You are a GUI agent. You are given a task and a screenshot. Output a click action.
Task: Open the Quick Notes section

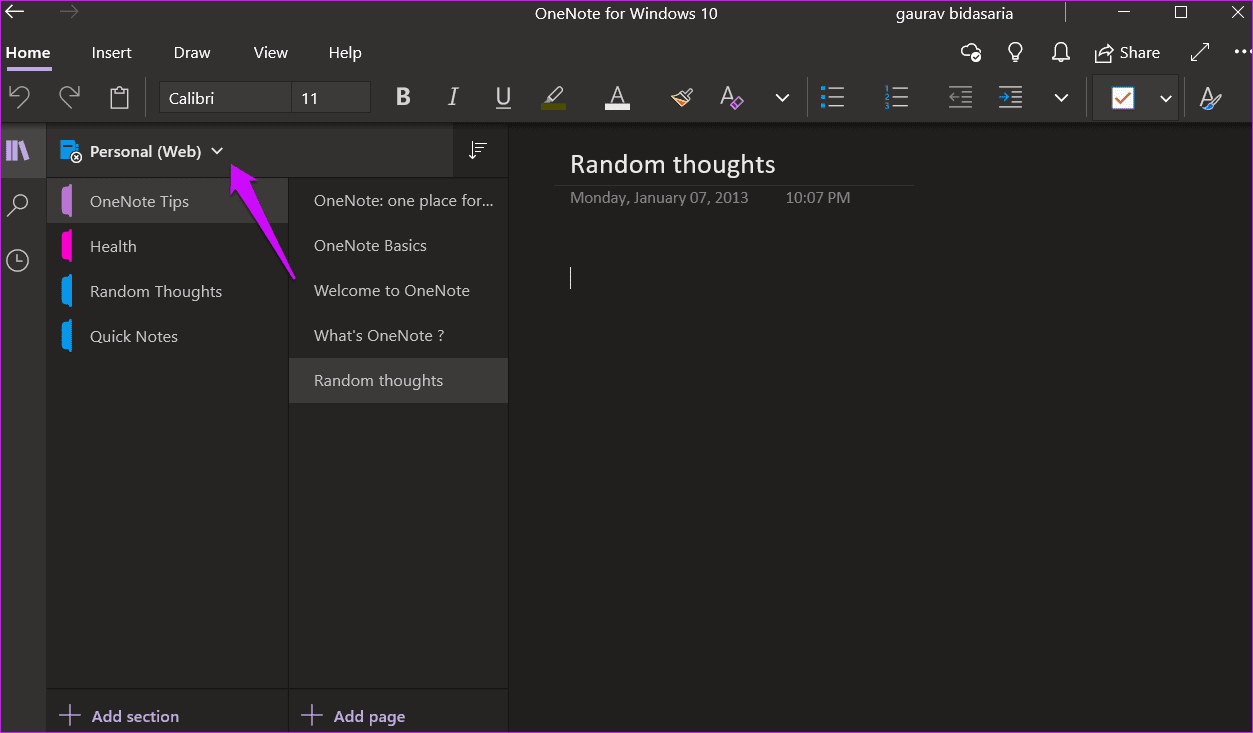[167, 336]
